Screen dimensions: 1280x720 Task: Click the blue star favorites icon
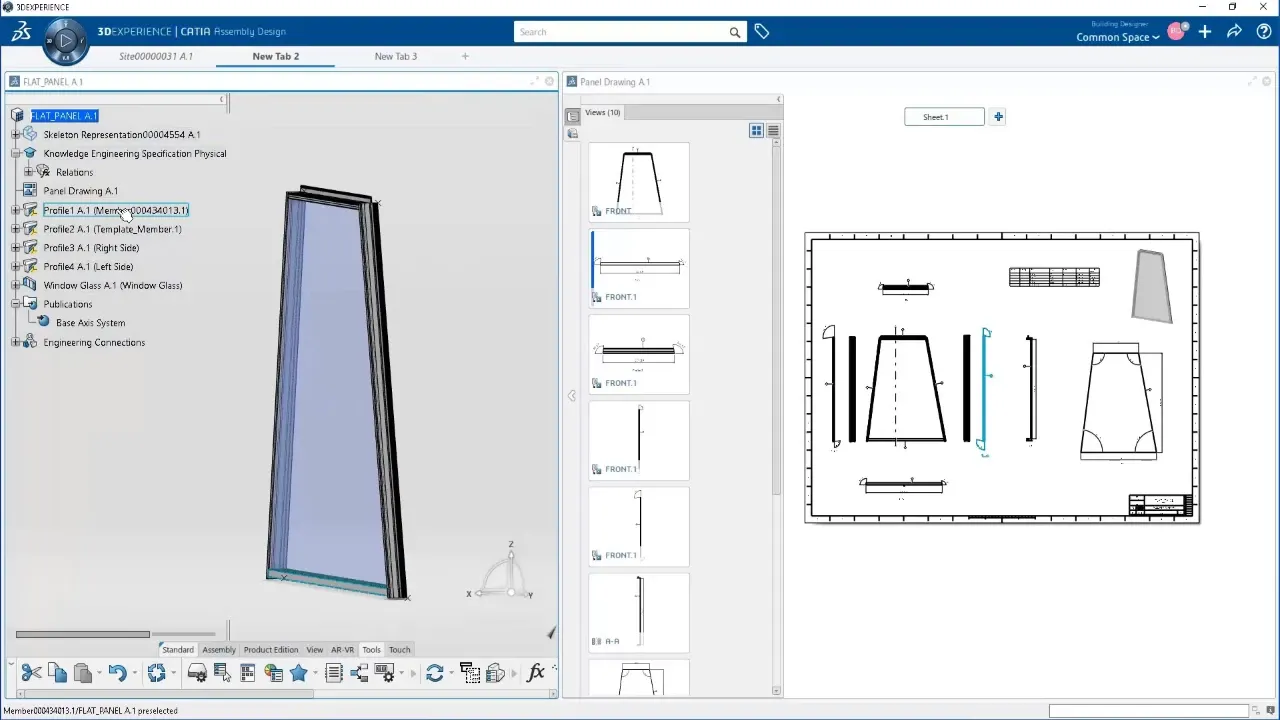300,672
